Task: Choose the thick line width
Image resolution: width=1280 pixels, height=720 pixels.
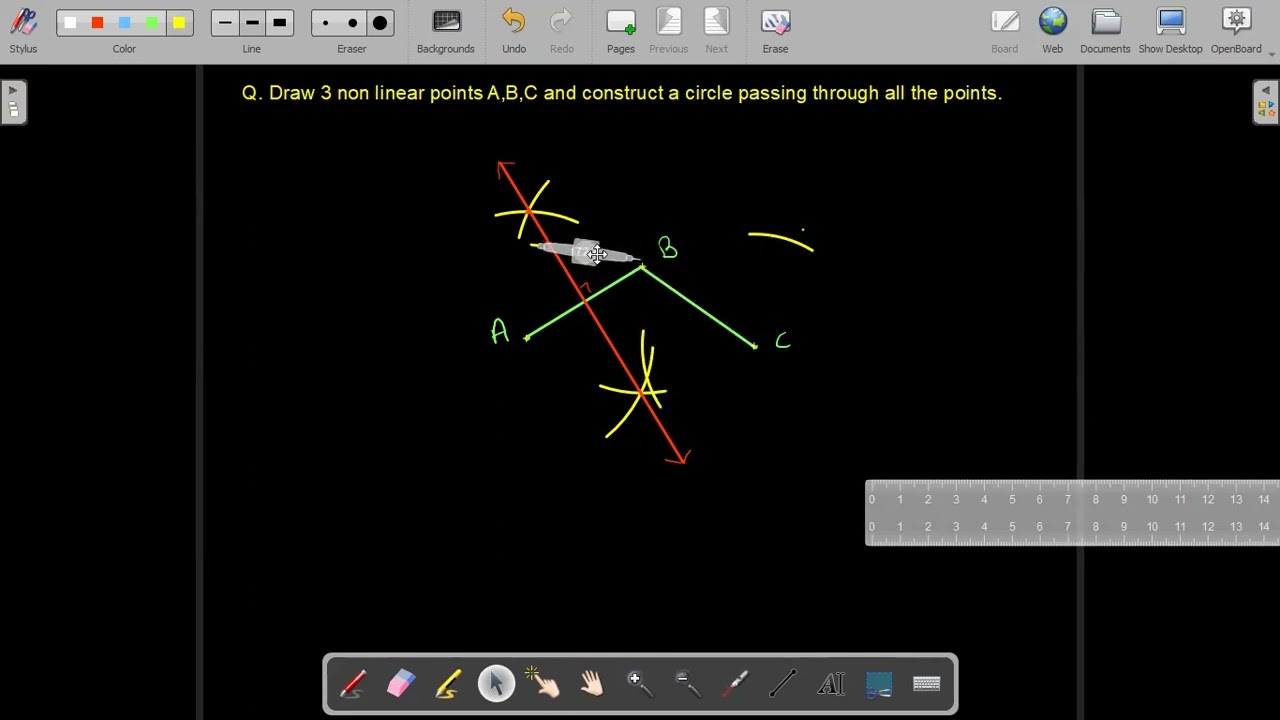Action: point(279,23)
